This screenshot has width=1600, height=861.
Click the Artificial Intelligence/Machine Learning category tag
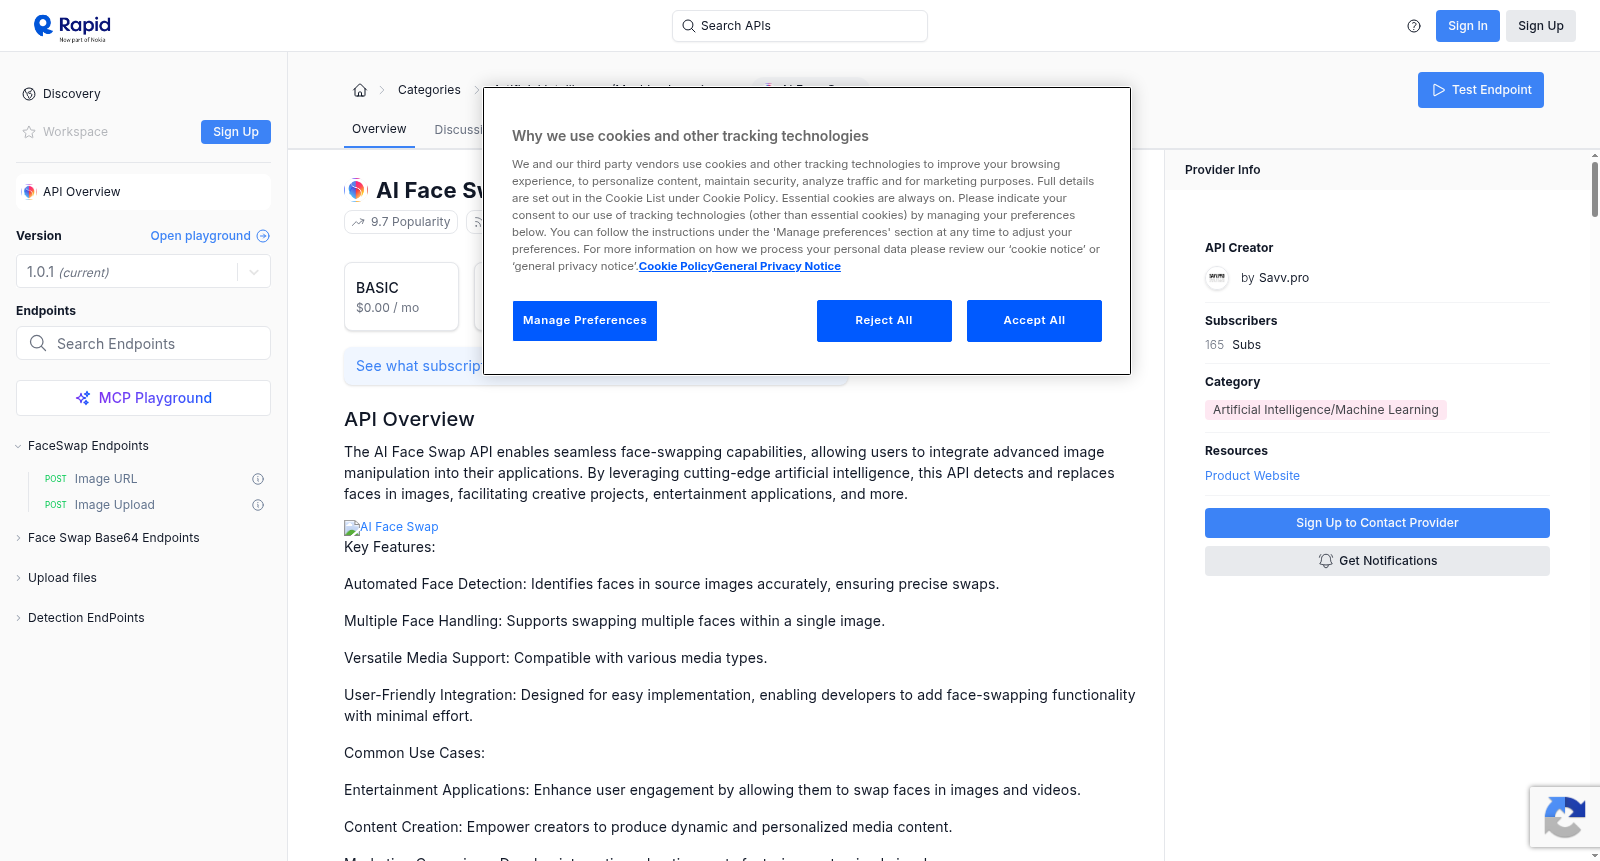(1326, 410)
